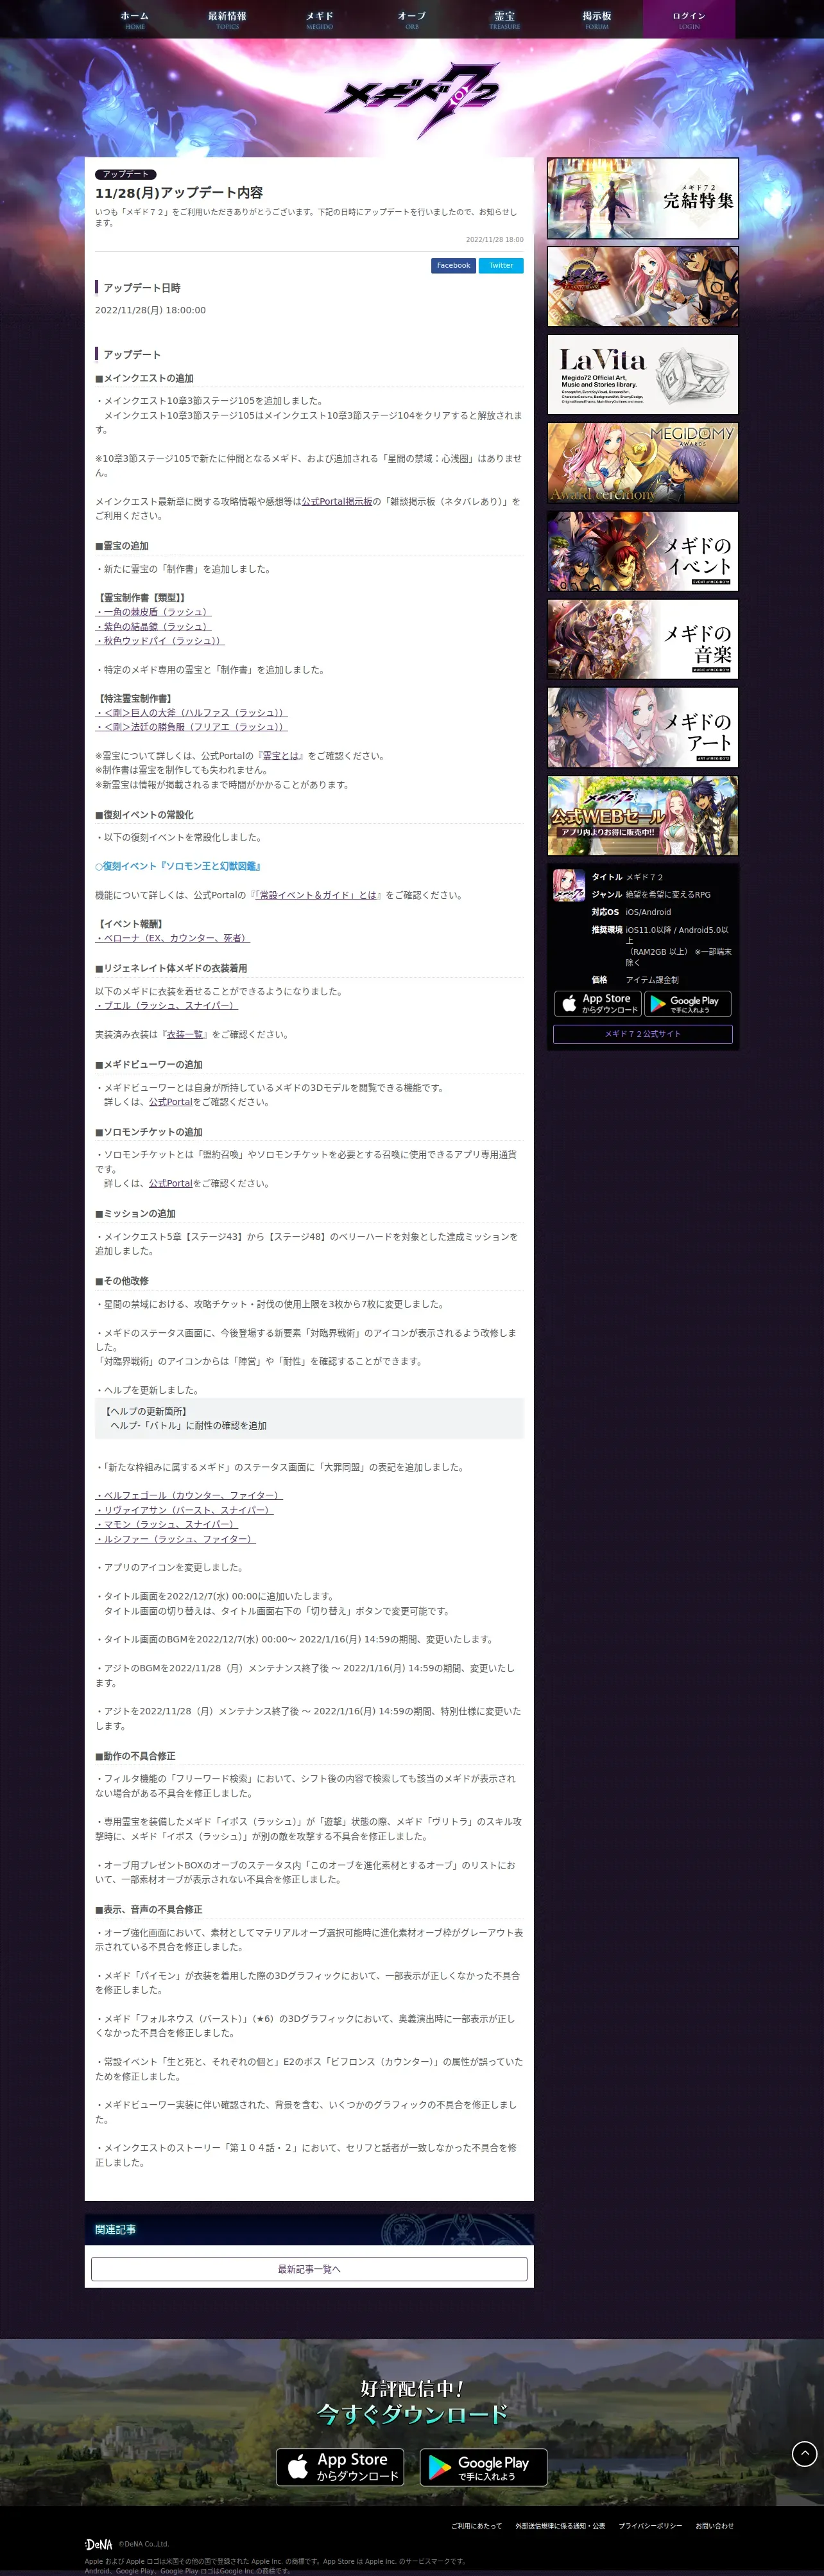The height and width of the screenshot is (2576, 824).
Task: Click the Google Play badge in the sidebar
Action: (688, 1003)
